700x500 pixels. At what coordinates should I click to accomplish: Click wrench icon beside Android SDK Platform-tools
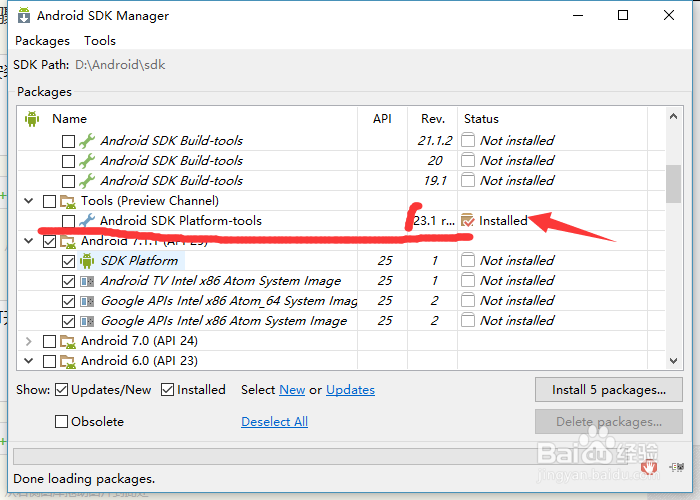pyautogui.click(x=87, y=221)
